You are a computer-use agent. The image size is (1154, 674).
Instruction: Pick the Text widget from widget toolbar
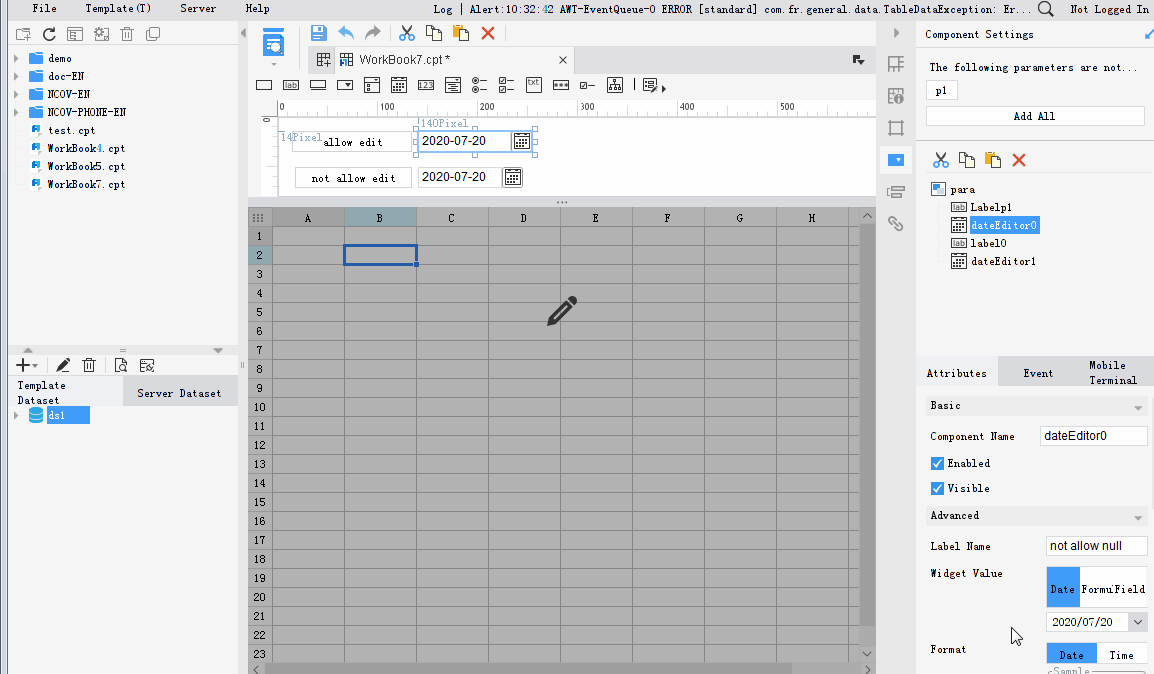click(263, 85)
